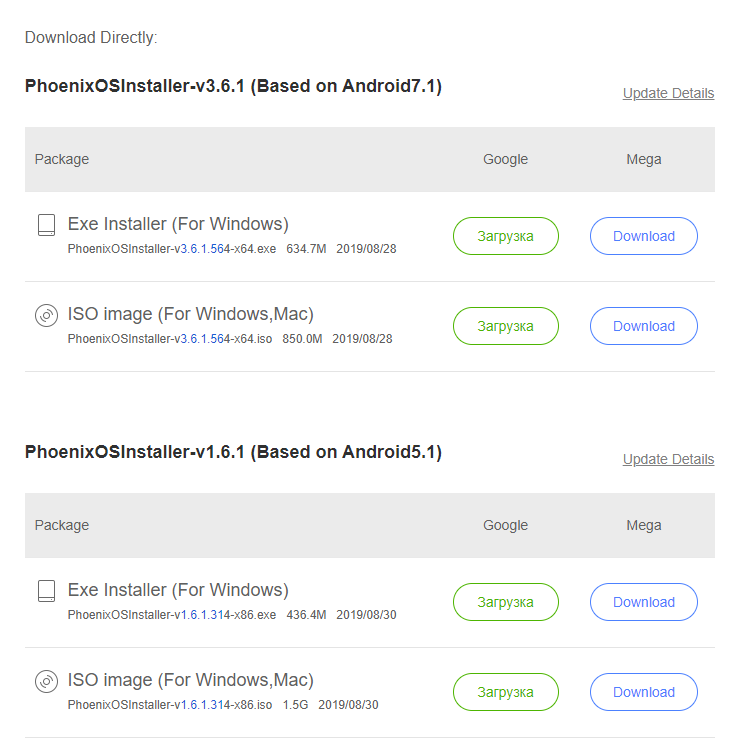738x740 pixels.
Task: Click the Exe Installer icon under v3.6.1
Action: (46, 225)
